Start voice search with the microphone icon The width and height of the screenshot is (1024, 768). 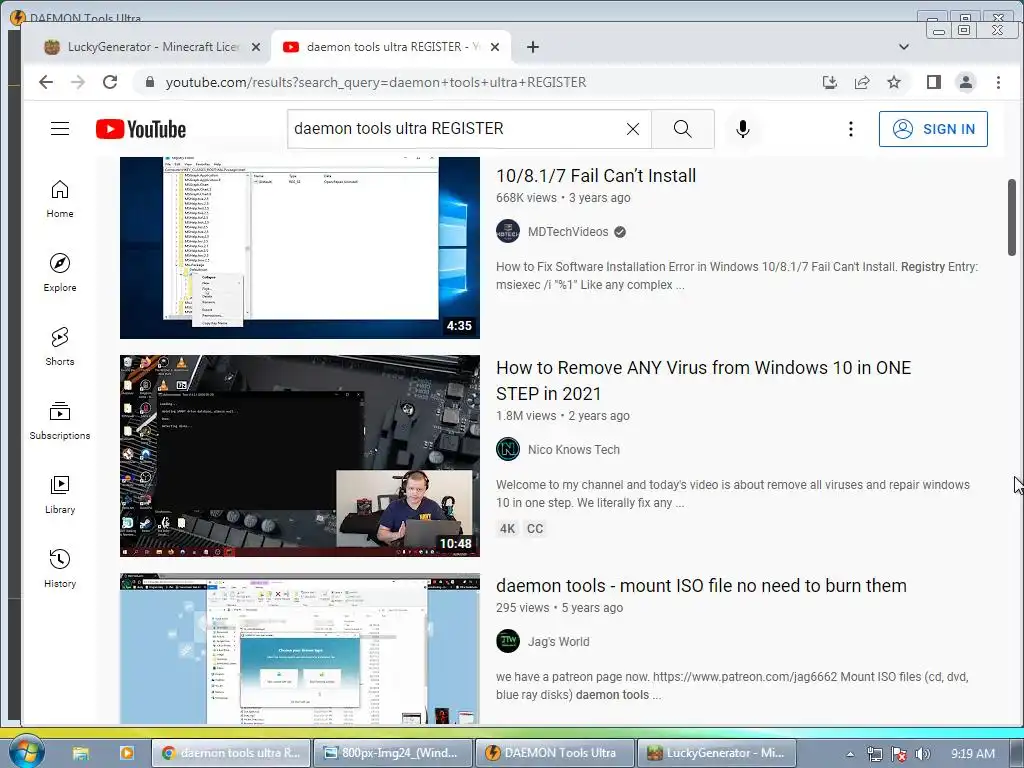743,129
